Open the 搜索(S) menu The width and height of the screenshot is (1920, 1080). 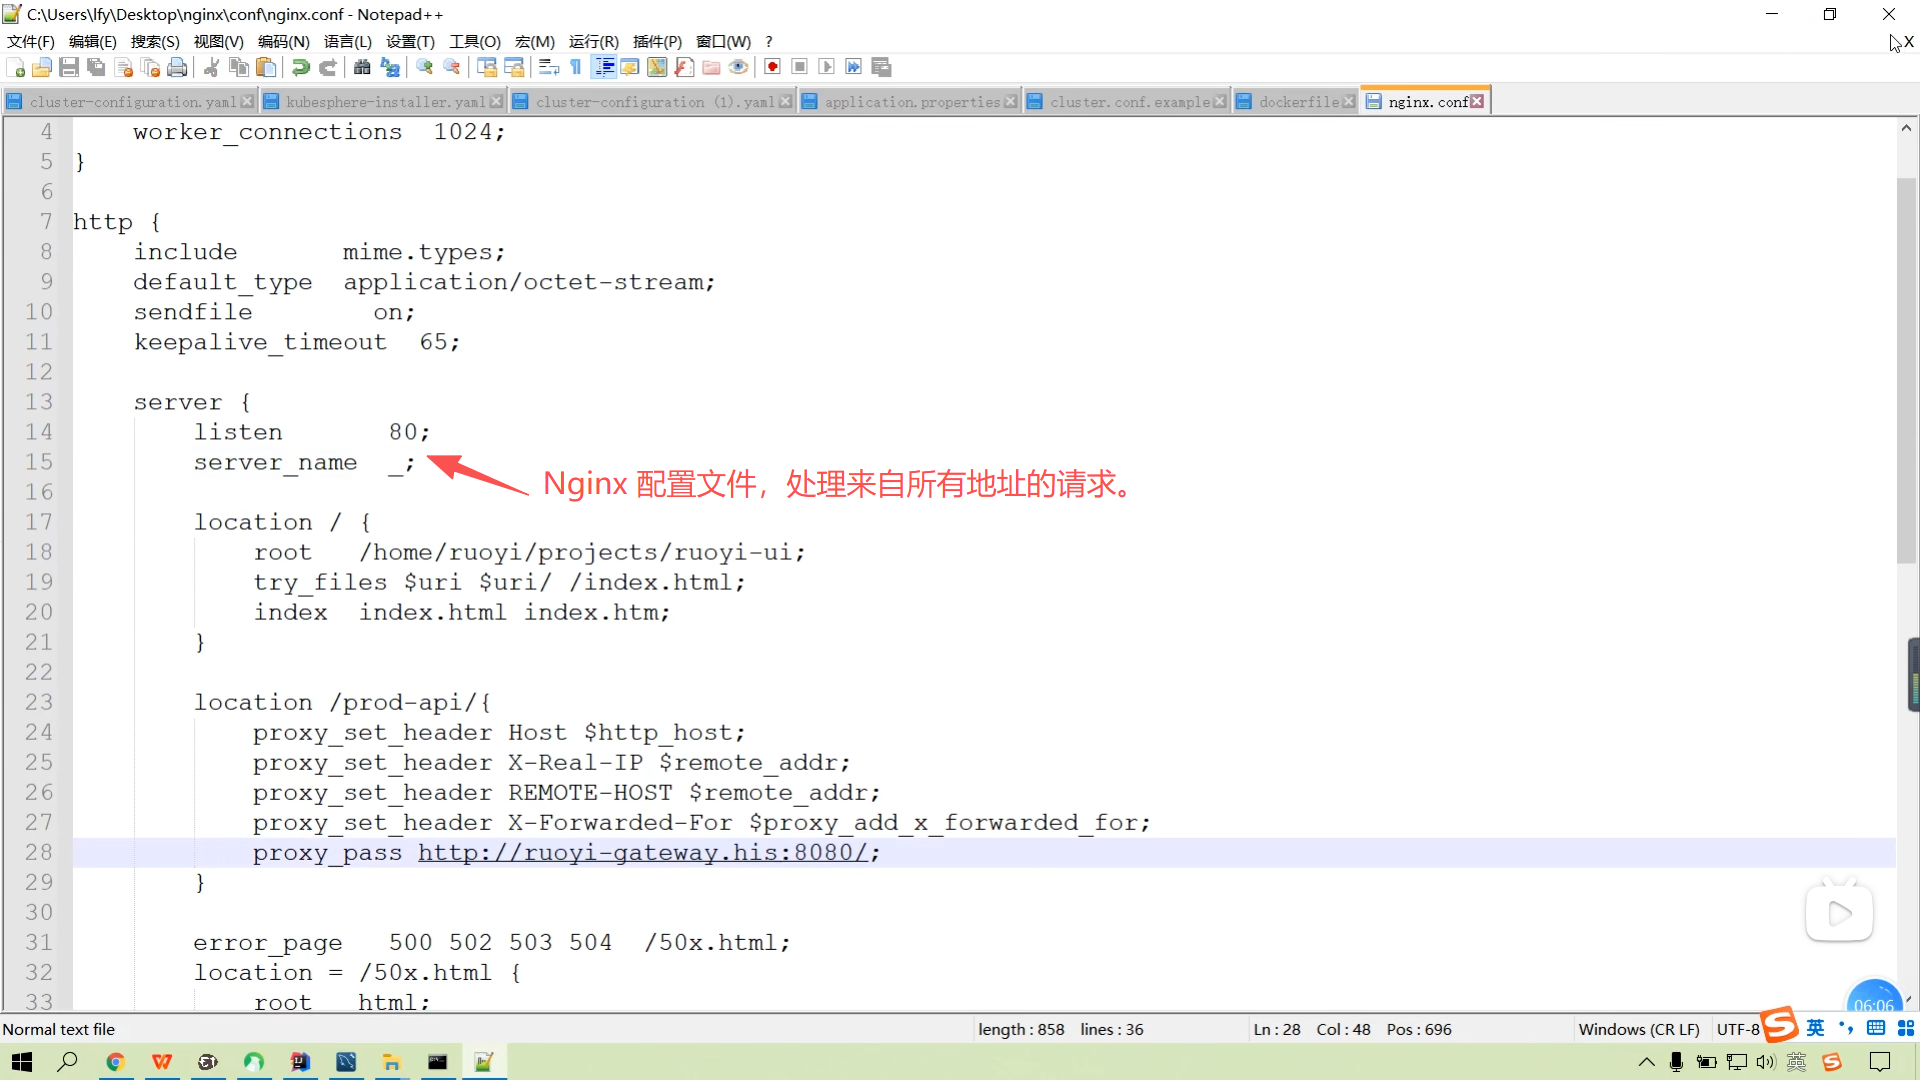pyautogui.click(x=155, y=41)
